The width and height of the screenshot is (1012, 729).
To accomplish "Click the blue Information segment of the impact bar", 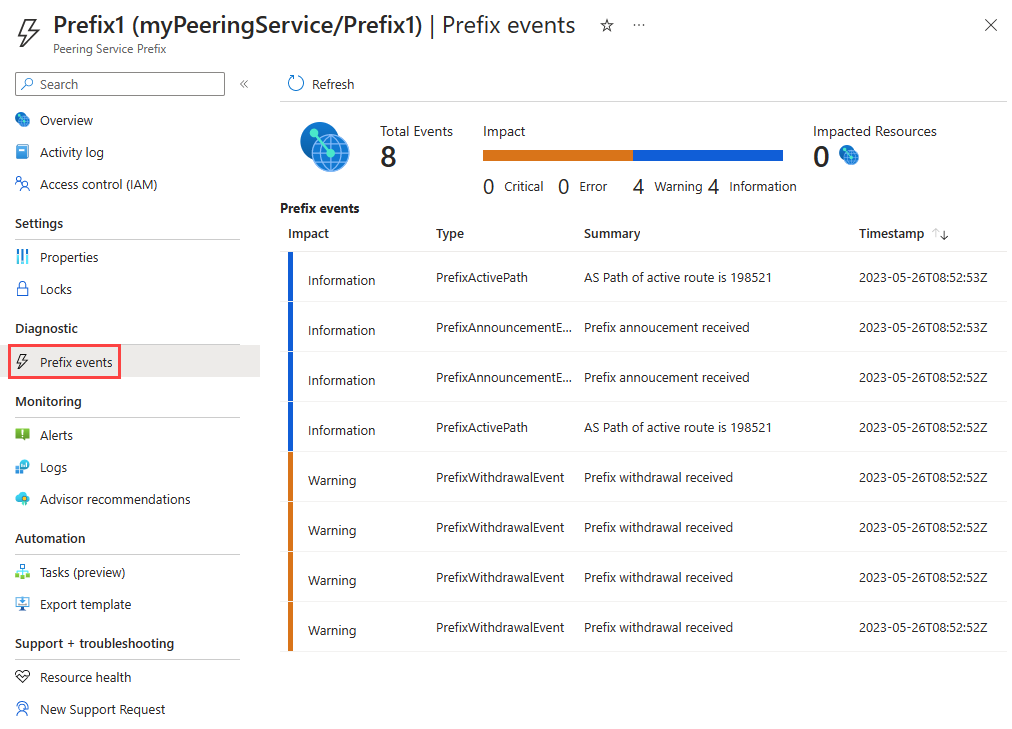I will click(708, 156).
